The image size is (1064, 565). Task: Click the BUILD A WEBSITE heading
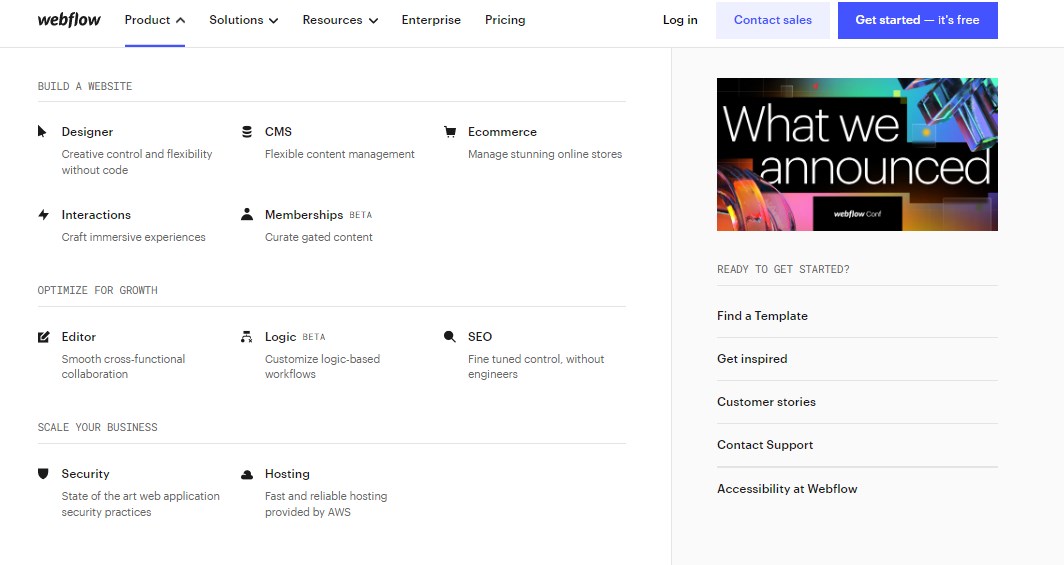click(85, 86)
